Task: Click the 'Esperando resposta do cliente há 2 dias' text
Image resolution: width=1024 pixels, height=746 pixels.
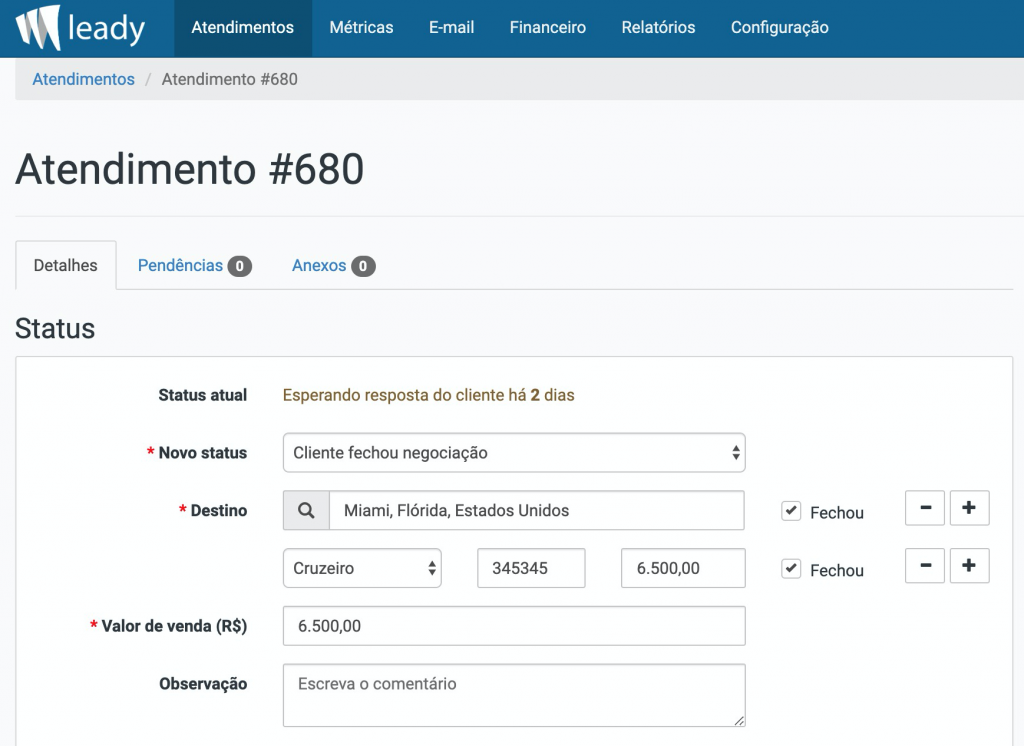Action: [428, 395]
